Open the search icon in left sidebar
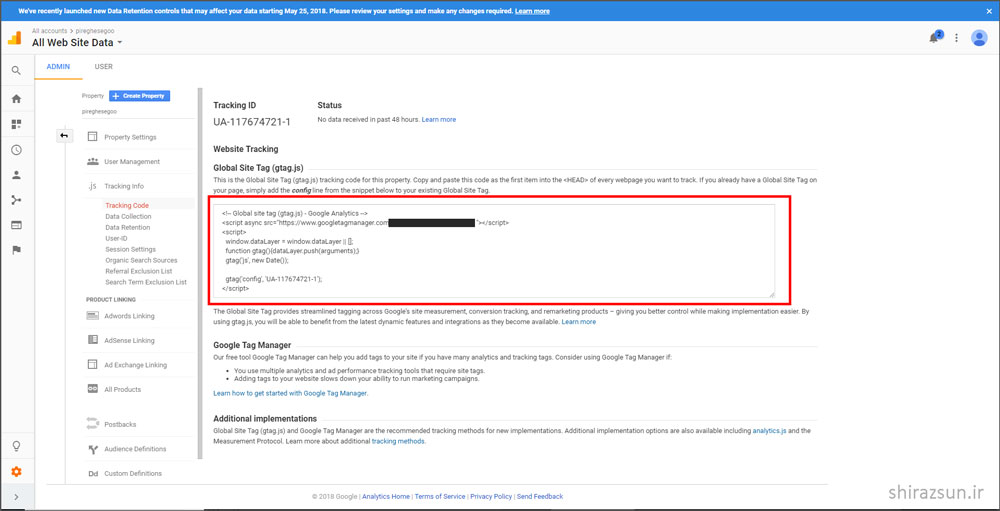The image size is (1000, 511). (x=17, y=71)
